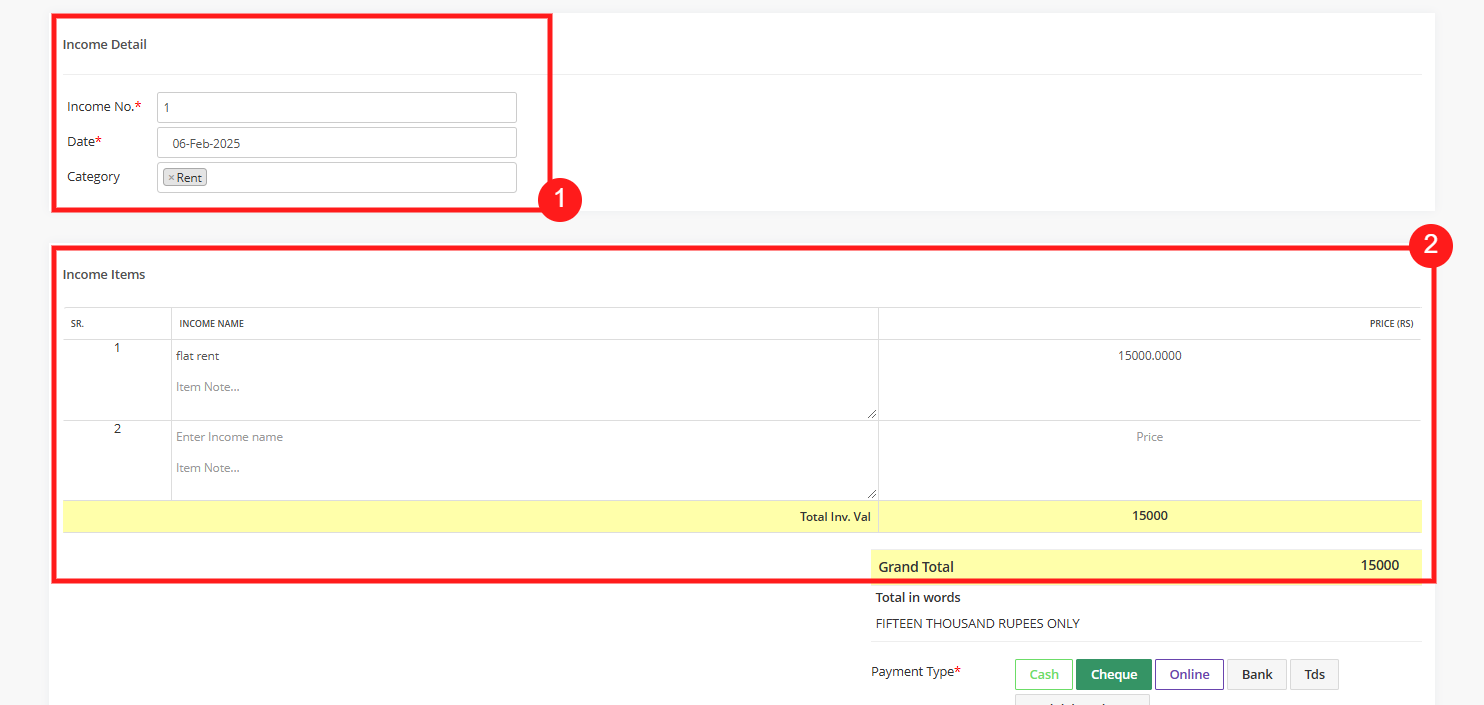Viewport: 1484px width, 705px height.
Task: Open the Date field showing 06-Feb-2025
Action: pos(336,143)
